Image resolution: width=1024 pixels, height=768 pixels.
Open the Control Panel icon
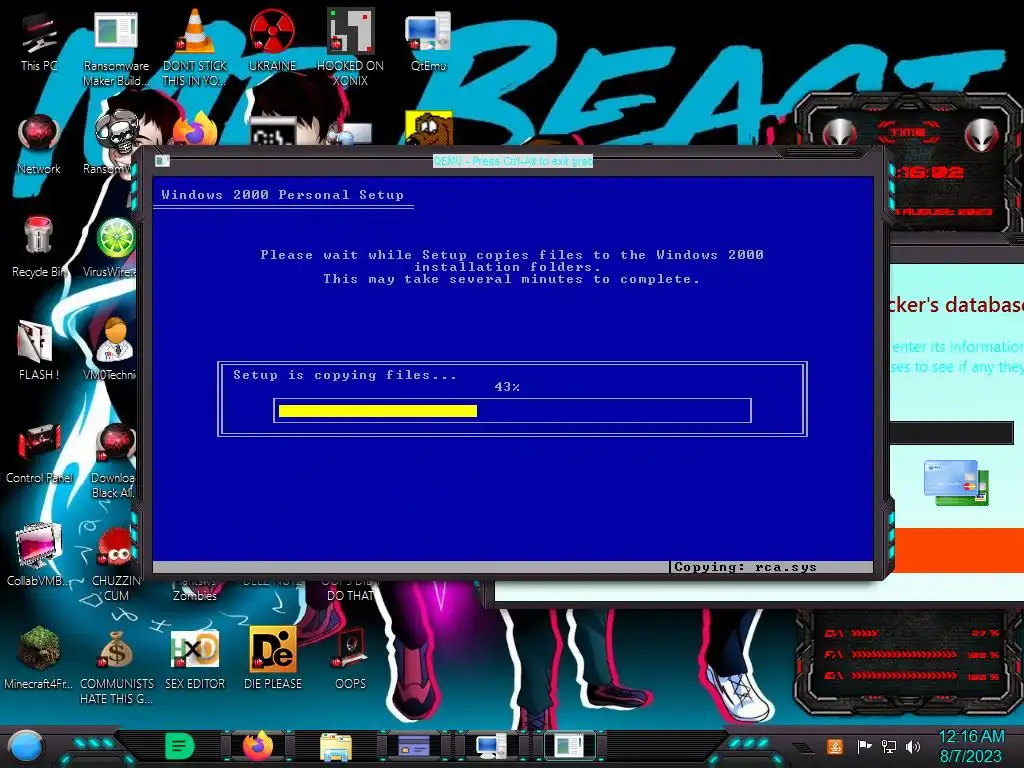coord(39,454)
